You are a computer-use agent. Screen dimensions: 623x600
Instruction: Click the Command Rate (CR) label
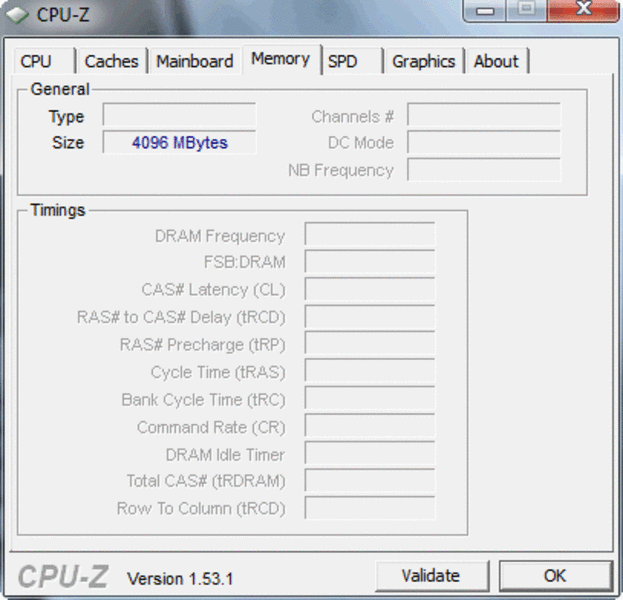coord(211,428)
